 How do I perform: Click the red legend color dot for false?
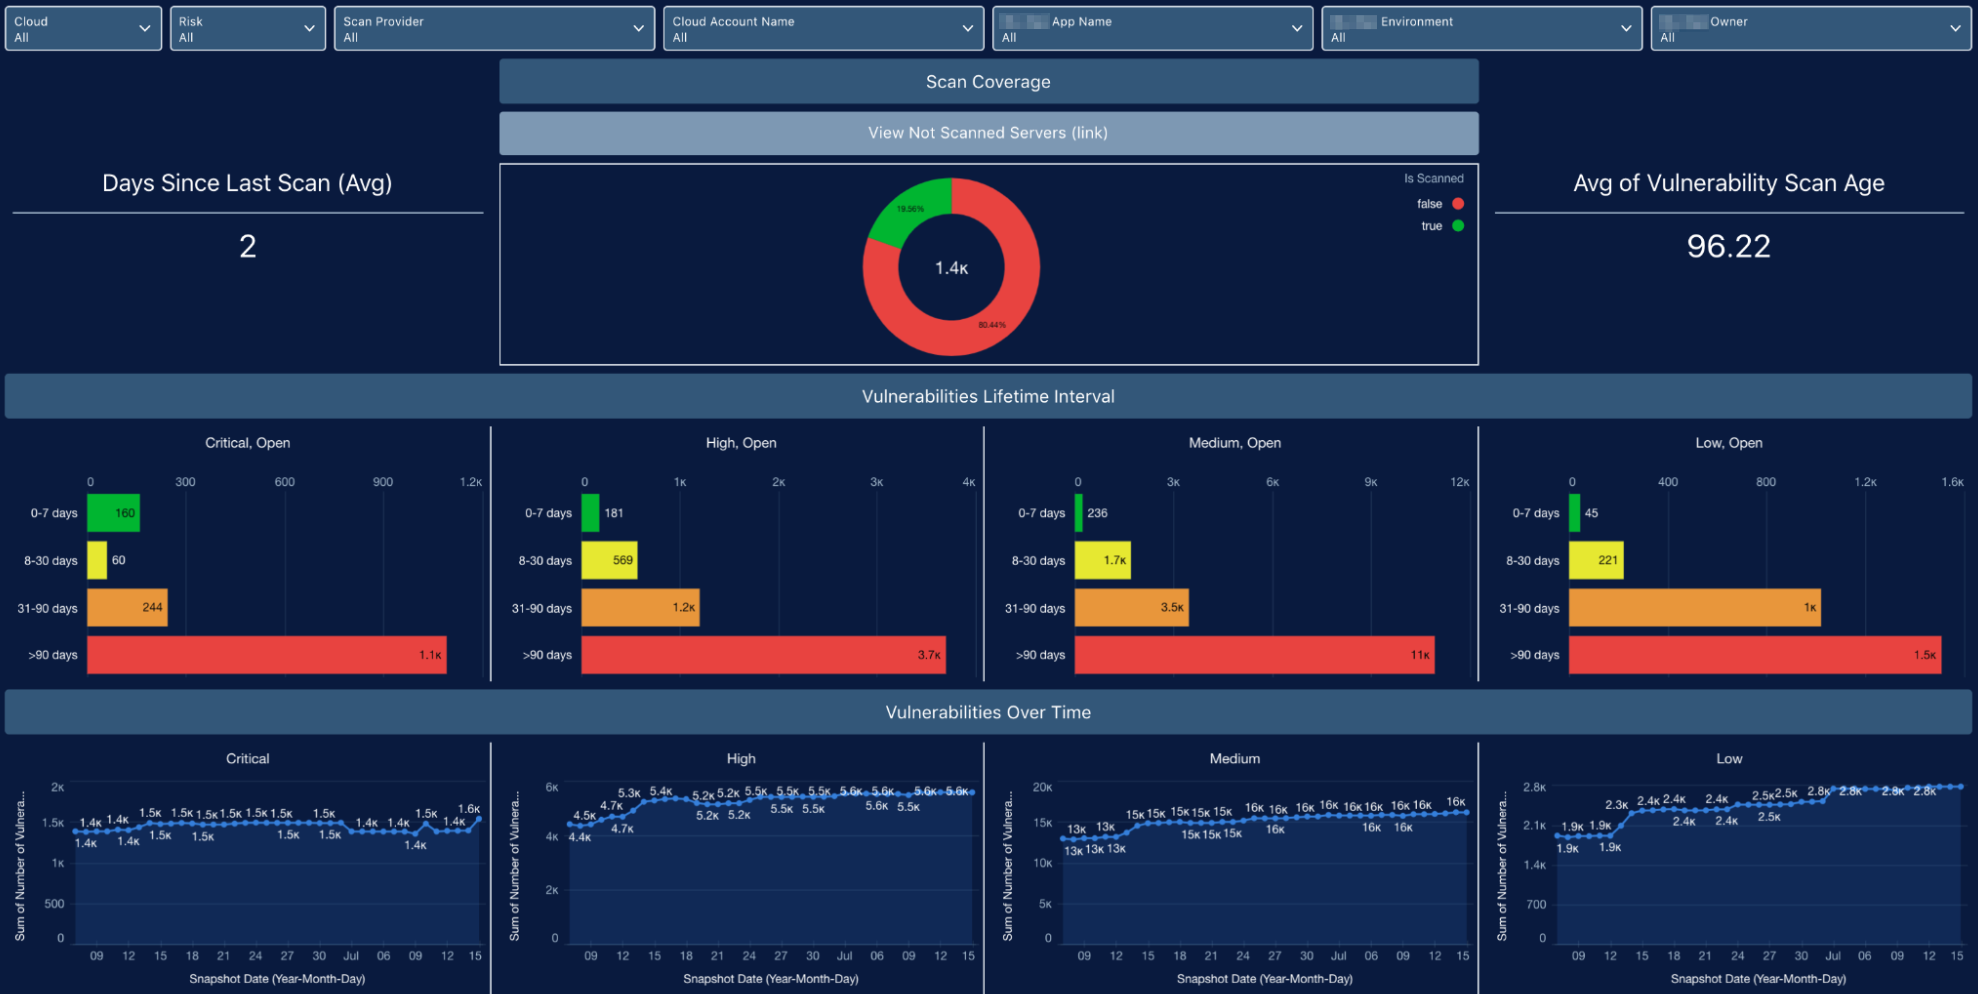1458,203
